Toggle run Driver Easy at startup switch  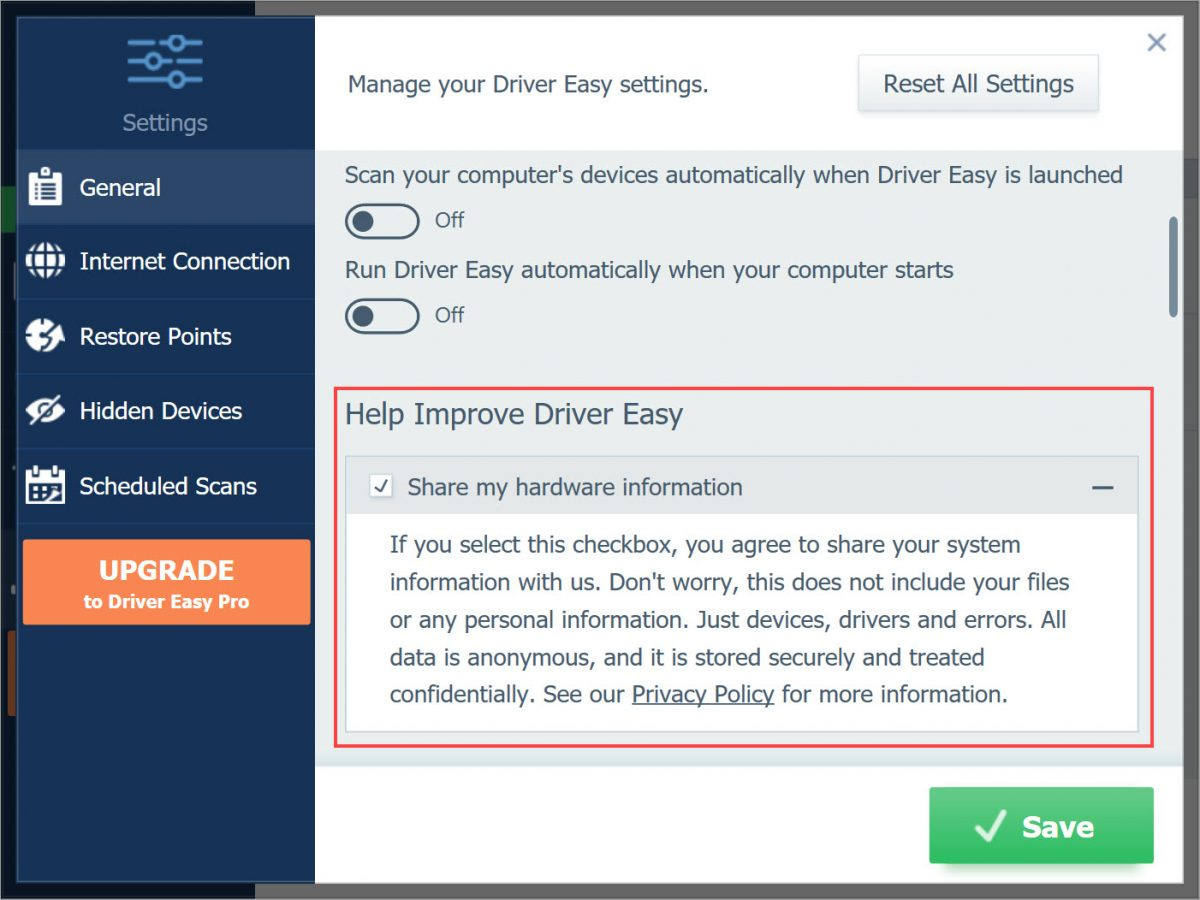382,316
